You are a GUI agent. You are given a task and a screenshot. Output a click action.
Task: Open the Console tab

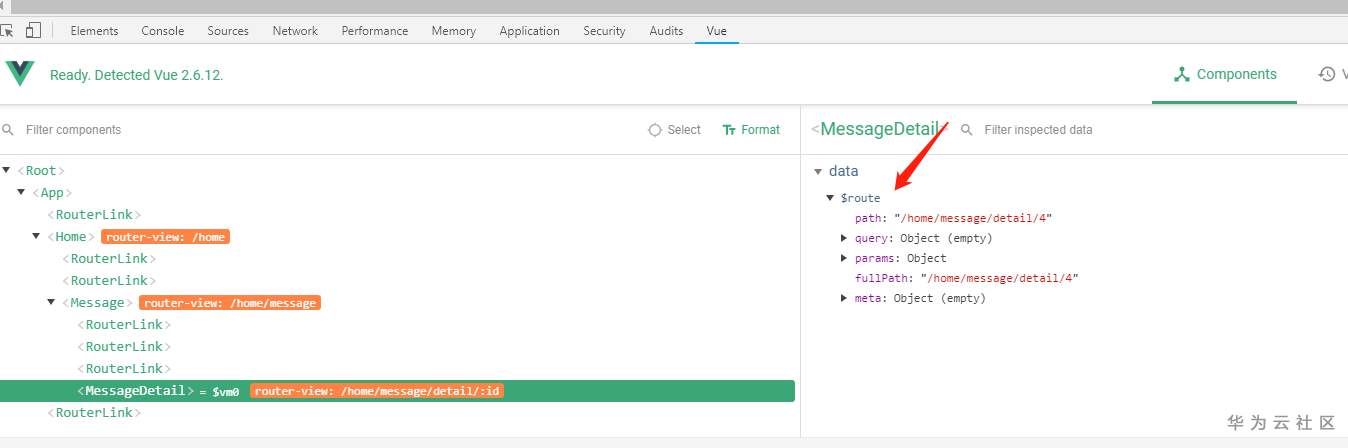pyautogui.click(x=163, y=31)
